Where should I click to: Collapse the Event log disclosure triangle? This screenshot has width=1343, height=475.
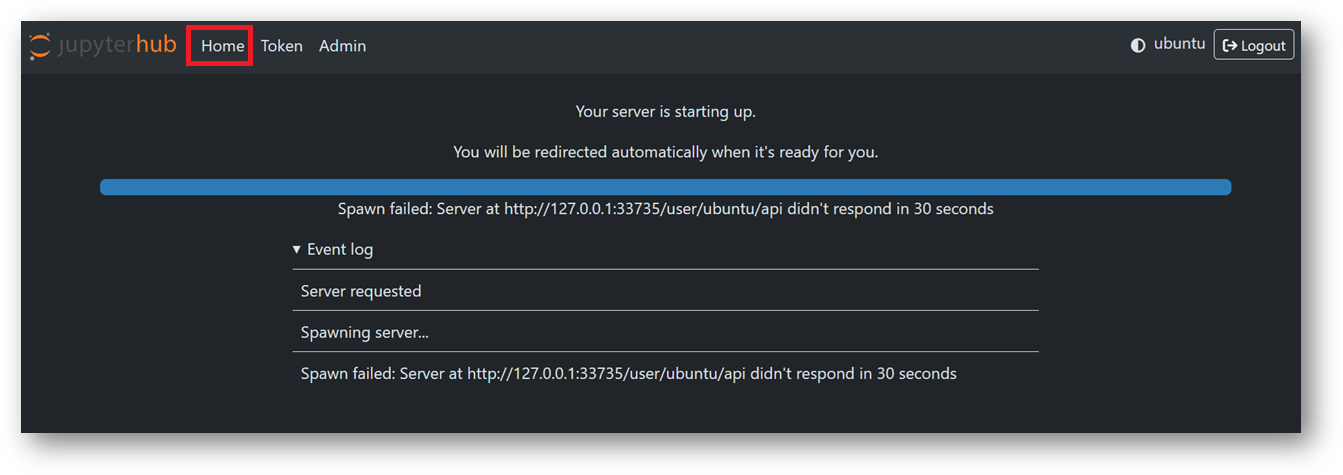click(x=296, y=249)
